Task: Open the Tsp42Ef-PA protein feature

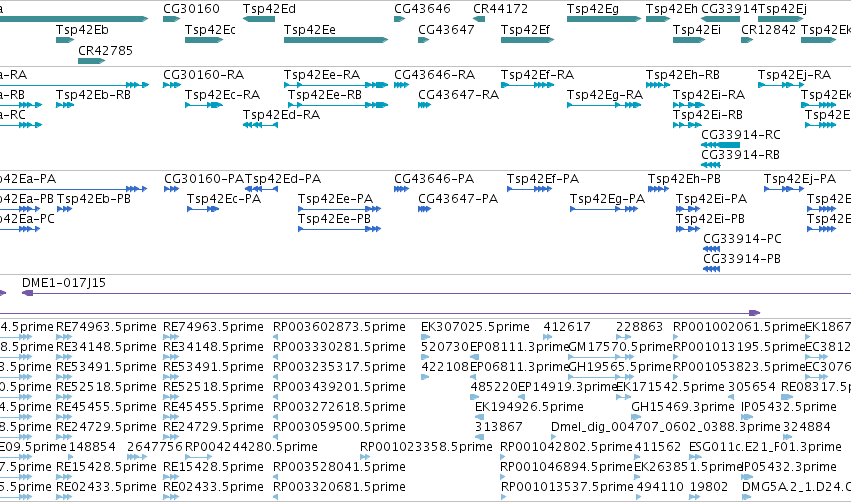Action: tap(530, 189)
